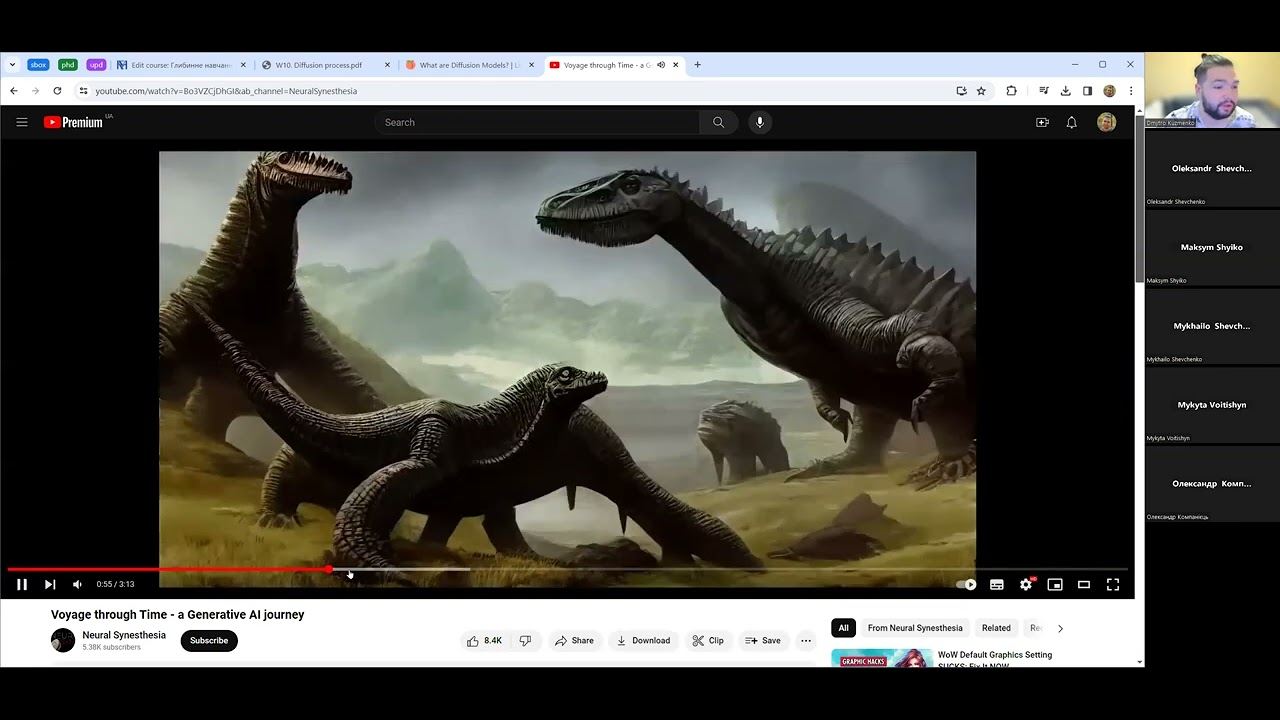1280x720 pixels.
Task: Open a new browser tab
Action: tap(698, 65)
